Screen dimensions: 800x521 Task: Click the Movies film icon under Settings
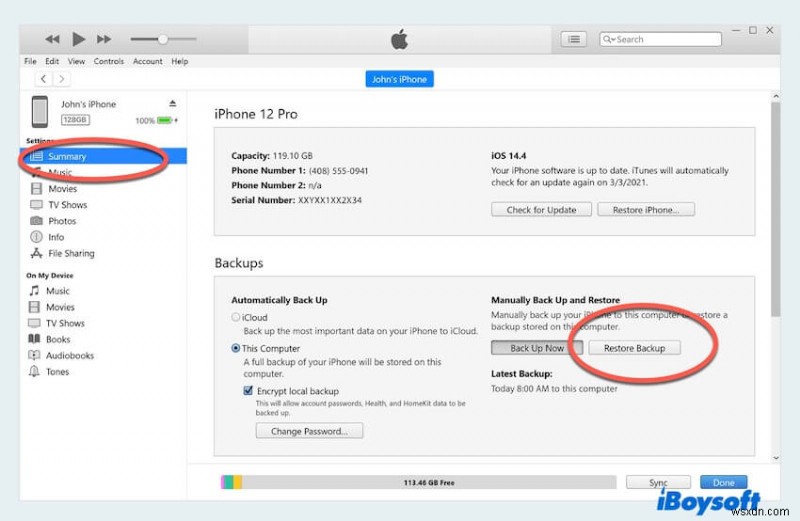pyautogui.click(x=36, y=189)
